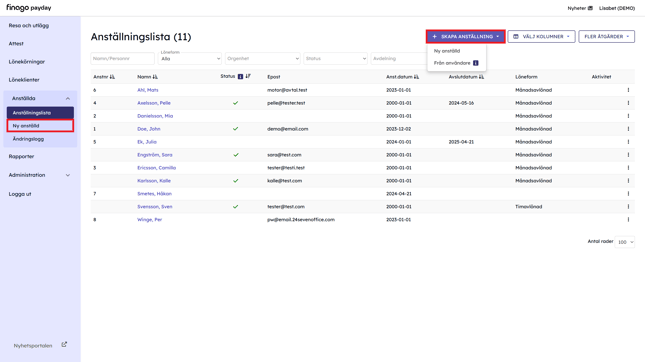Open Rapporter in the sidebar

pos(21,156)
